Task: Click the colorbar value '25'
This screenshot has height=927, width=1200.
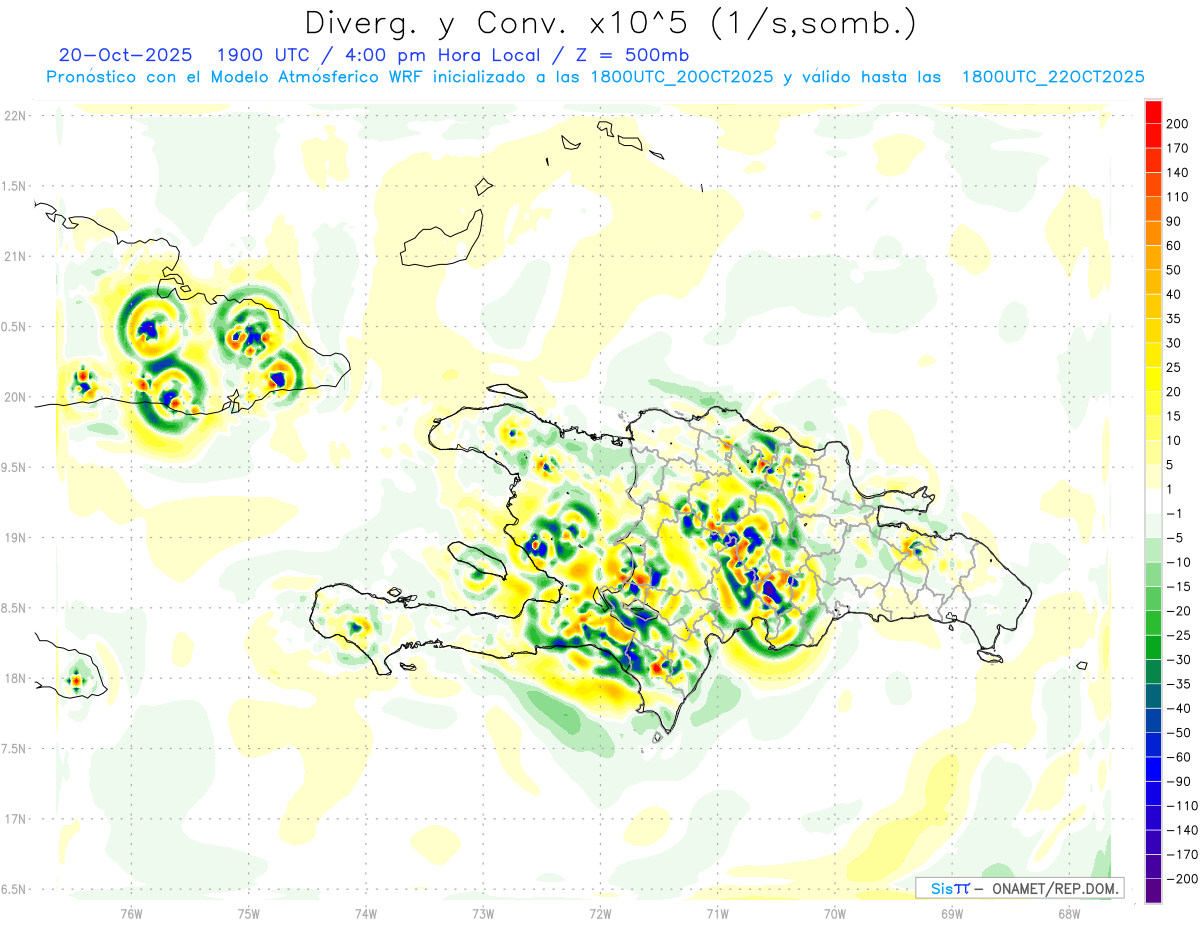Action: pos(1175,367)
